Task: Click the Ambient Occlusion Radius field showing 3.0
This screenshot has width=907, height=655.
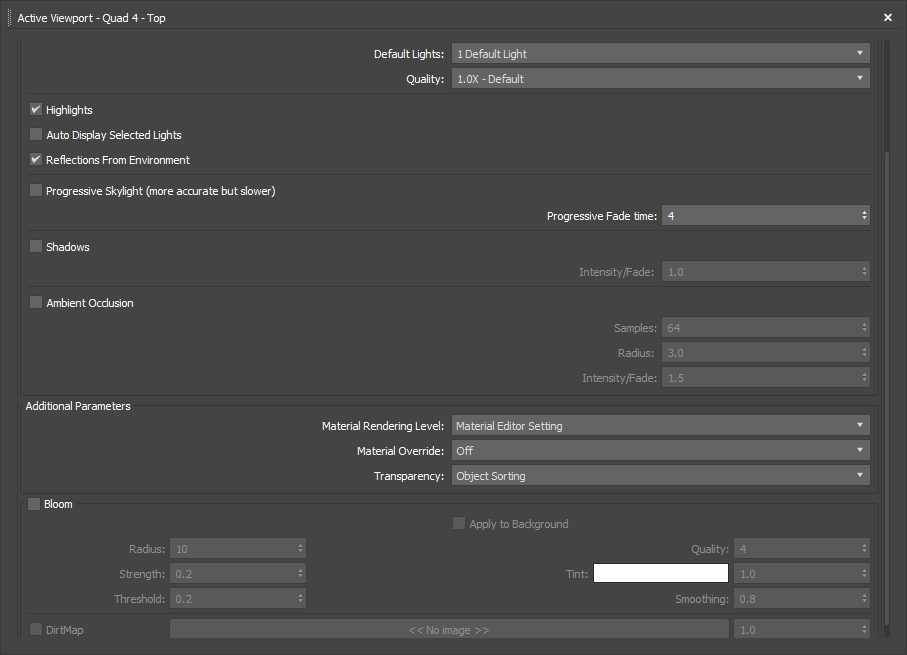Action: click(766, 353)
